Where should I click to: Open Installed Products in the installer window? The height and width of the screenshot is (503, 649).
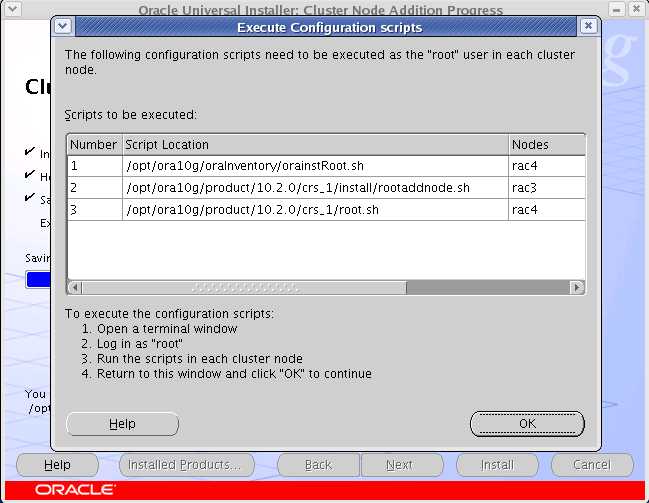tap(186, 465)
